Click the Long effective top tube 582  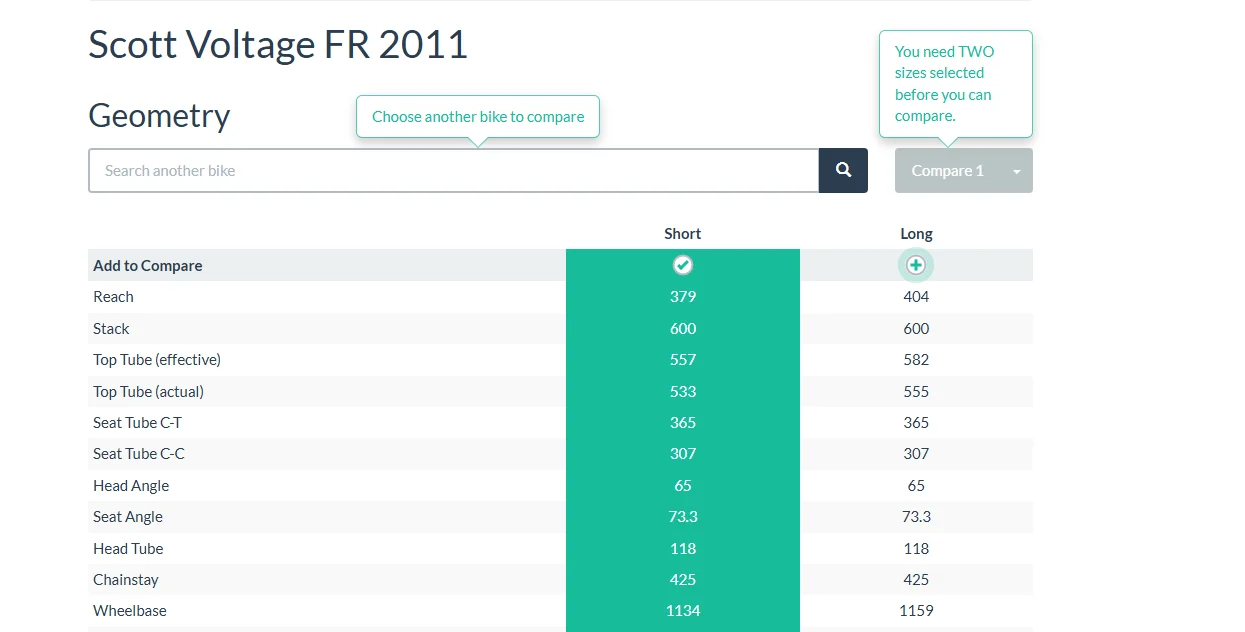pyautogui.click(x=916, y=360)
